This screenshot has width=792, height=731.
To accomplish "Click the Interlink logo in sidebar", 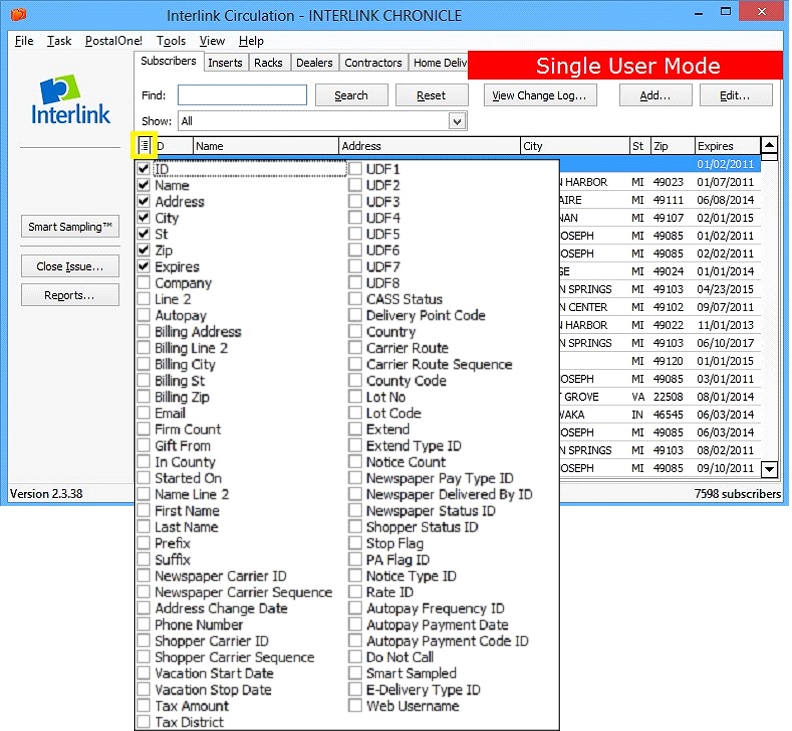I will [x=70, y=100].
